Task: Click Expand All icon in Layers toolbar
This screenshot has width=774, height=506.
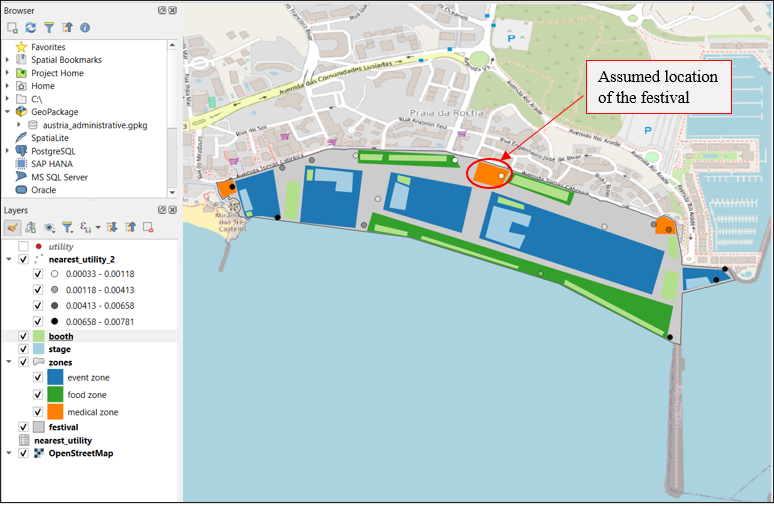Action: (110, 228)
